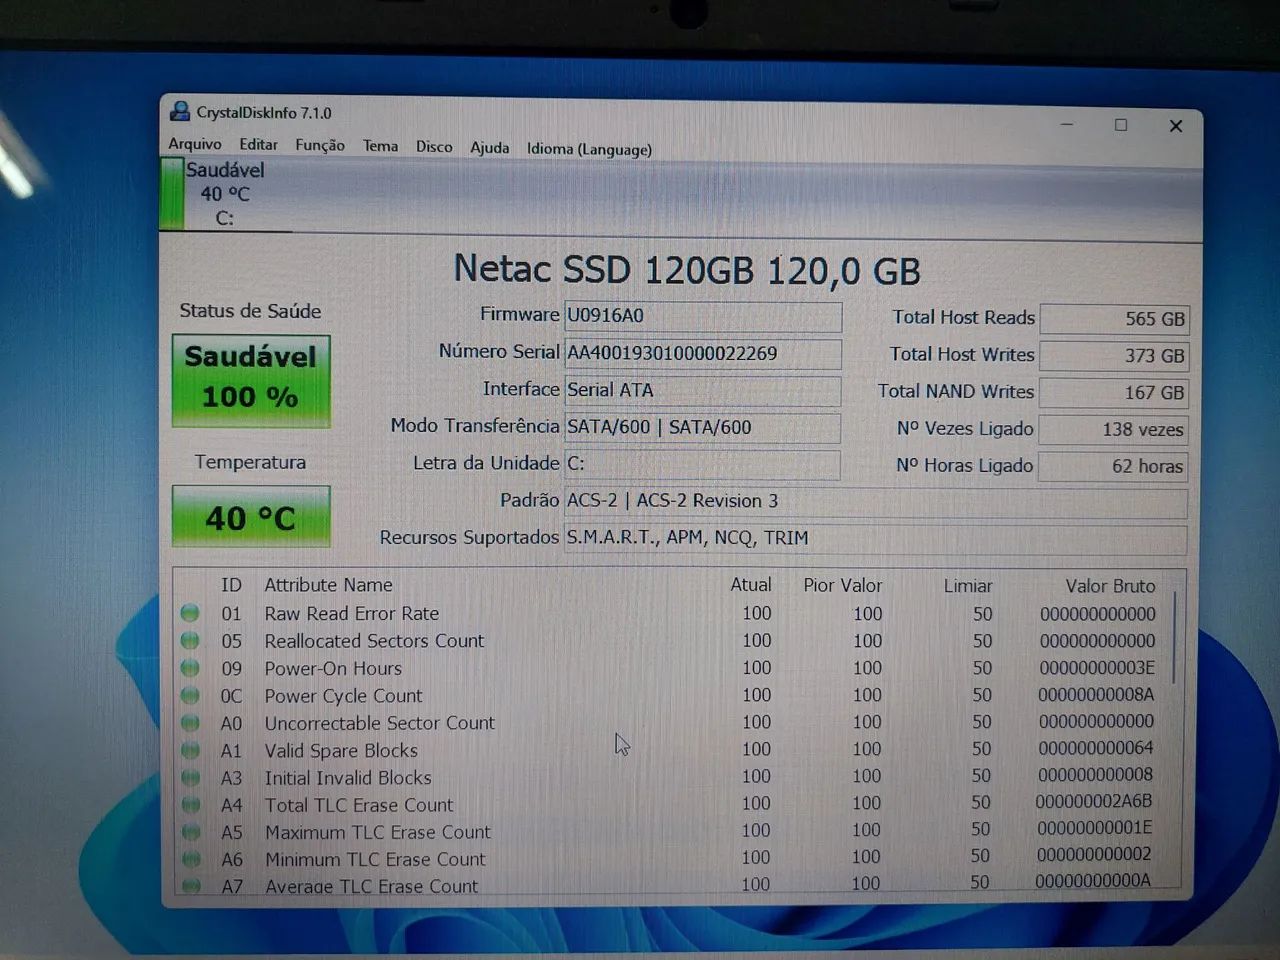Select the Maximum TLC Erase Count row
Image resolution: width=1280 pixels, height=960 pixels.
pos(670,830)
